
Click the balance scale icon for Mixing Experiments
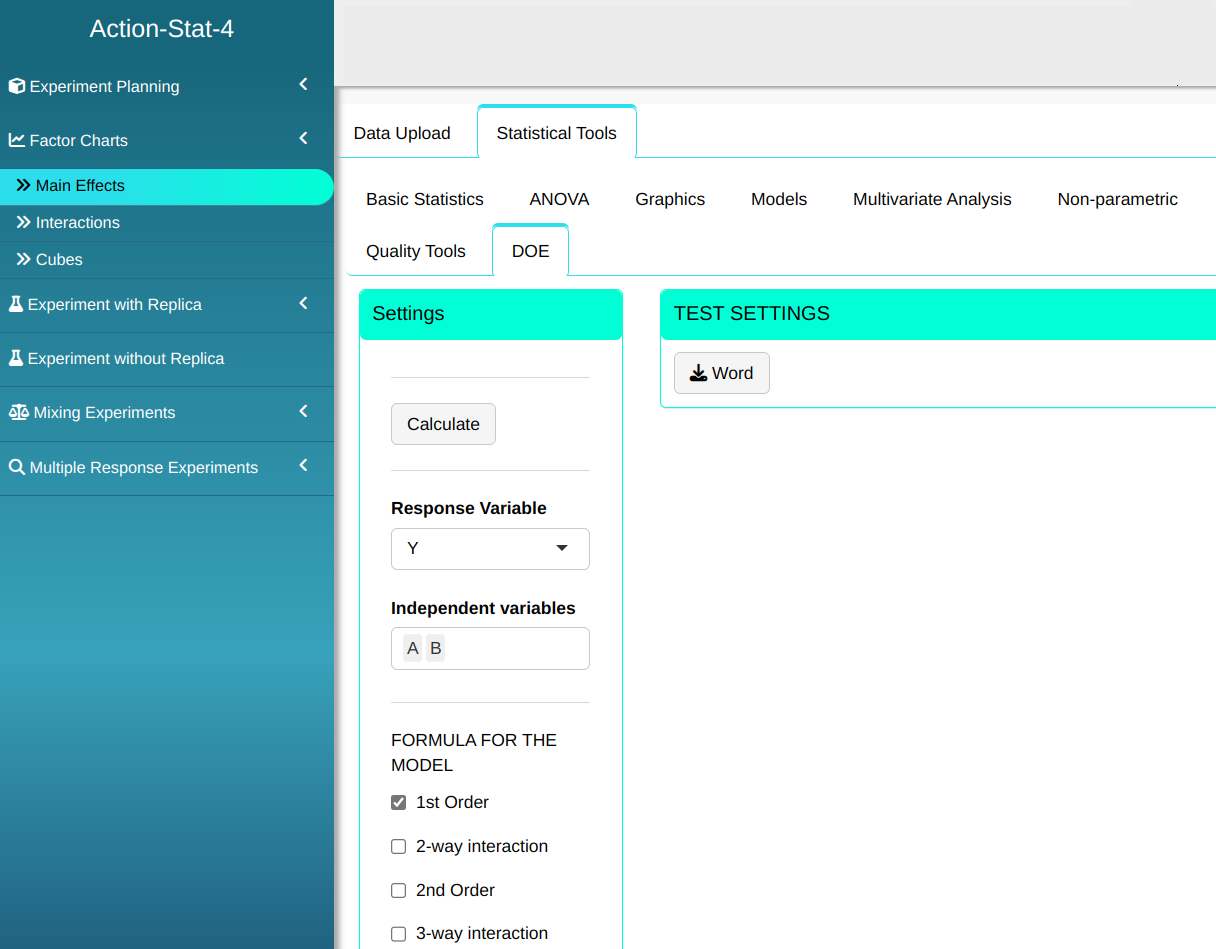point(18,412)
